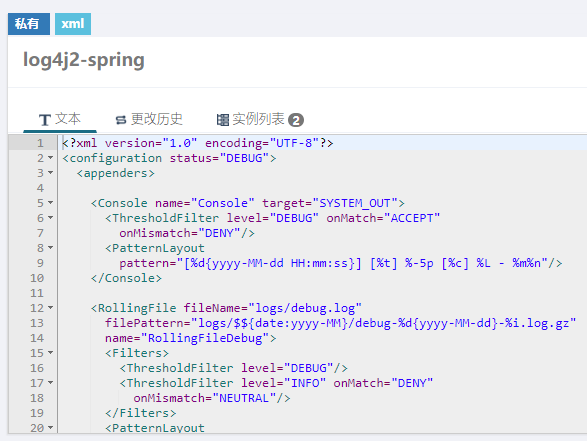Click the log4j2-spring title

[x=84, y=60]
